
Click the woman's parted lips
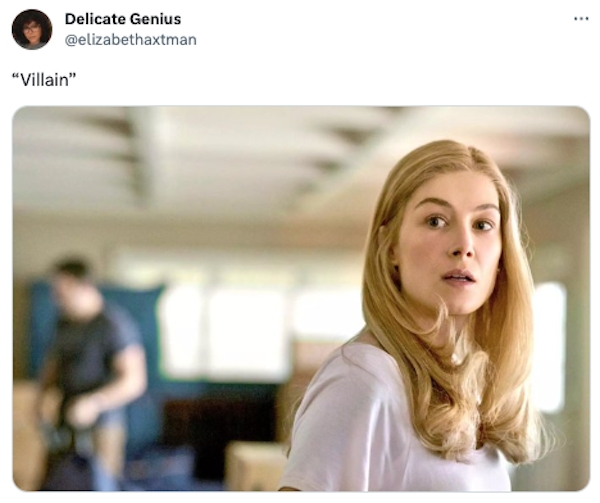pyautogui.click(x=458, y=277)
